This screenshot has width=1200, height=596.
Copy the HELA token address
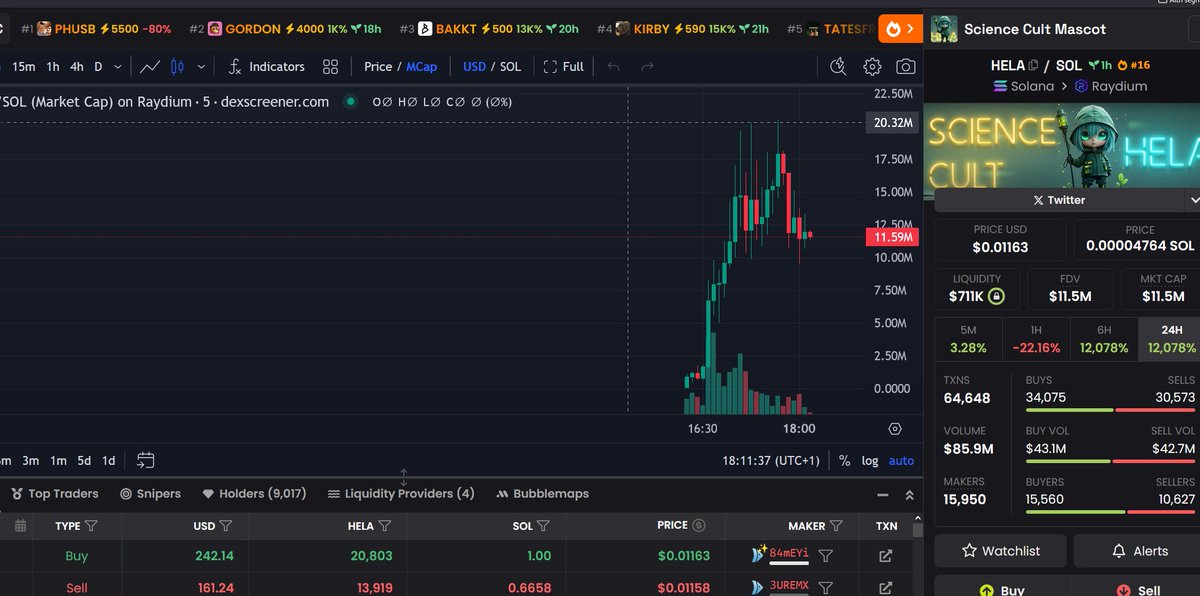(x=1033, y=66)
